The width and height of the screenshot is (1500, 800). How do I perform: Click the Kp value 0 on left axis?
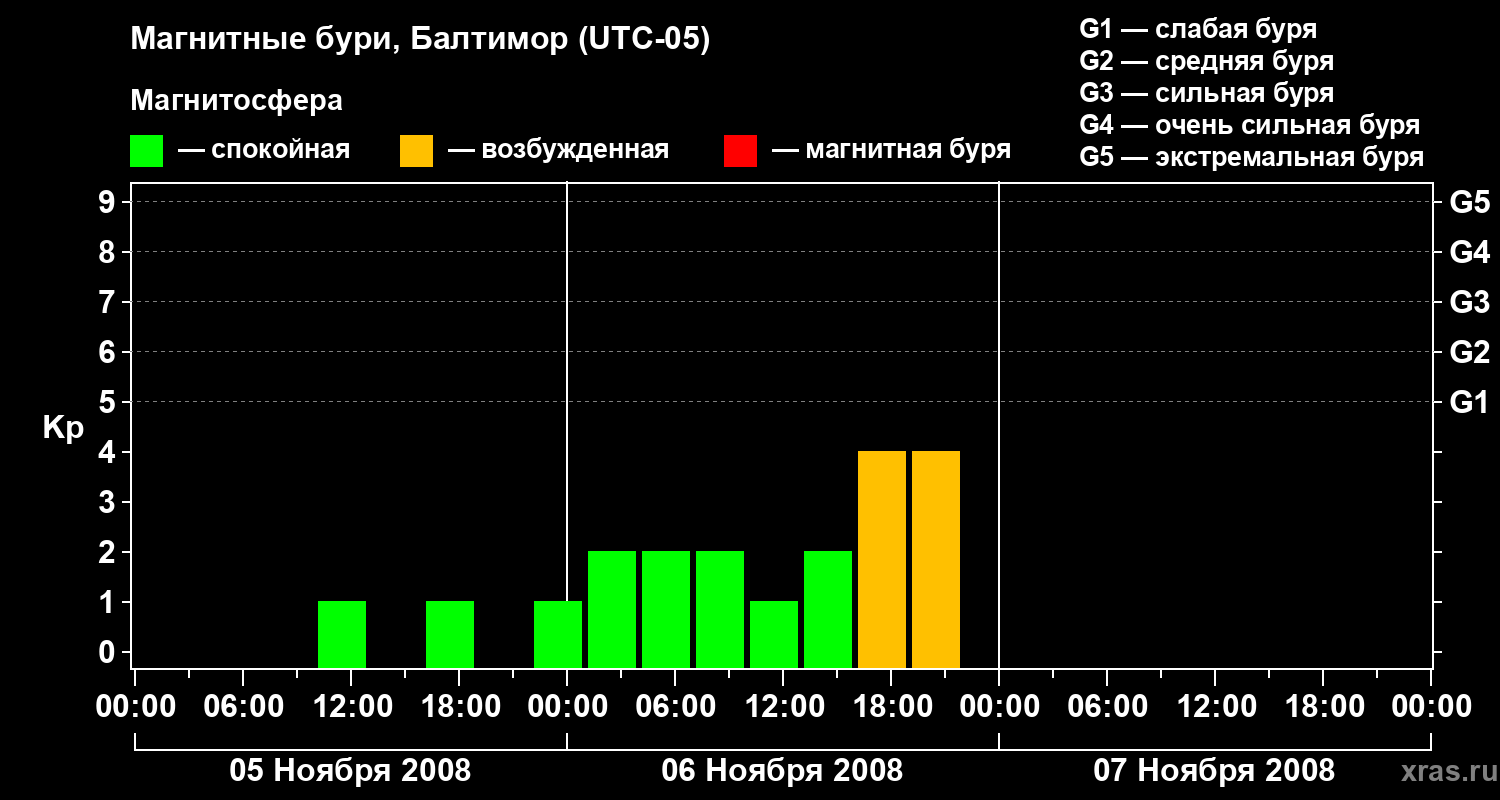(109, 652)
